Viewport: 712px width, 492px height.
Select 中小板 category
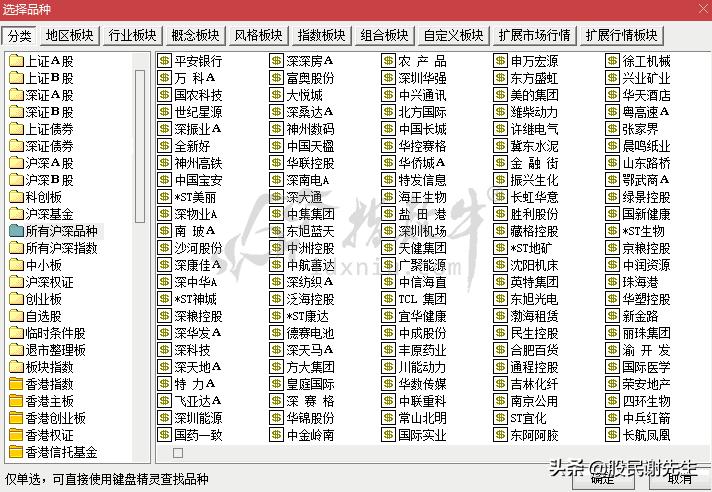point(43,265)
